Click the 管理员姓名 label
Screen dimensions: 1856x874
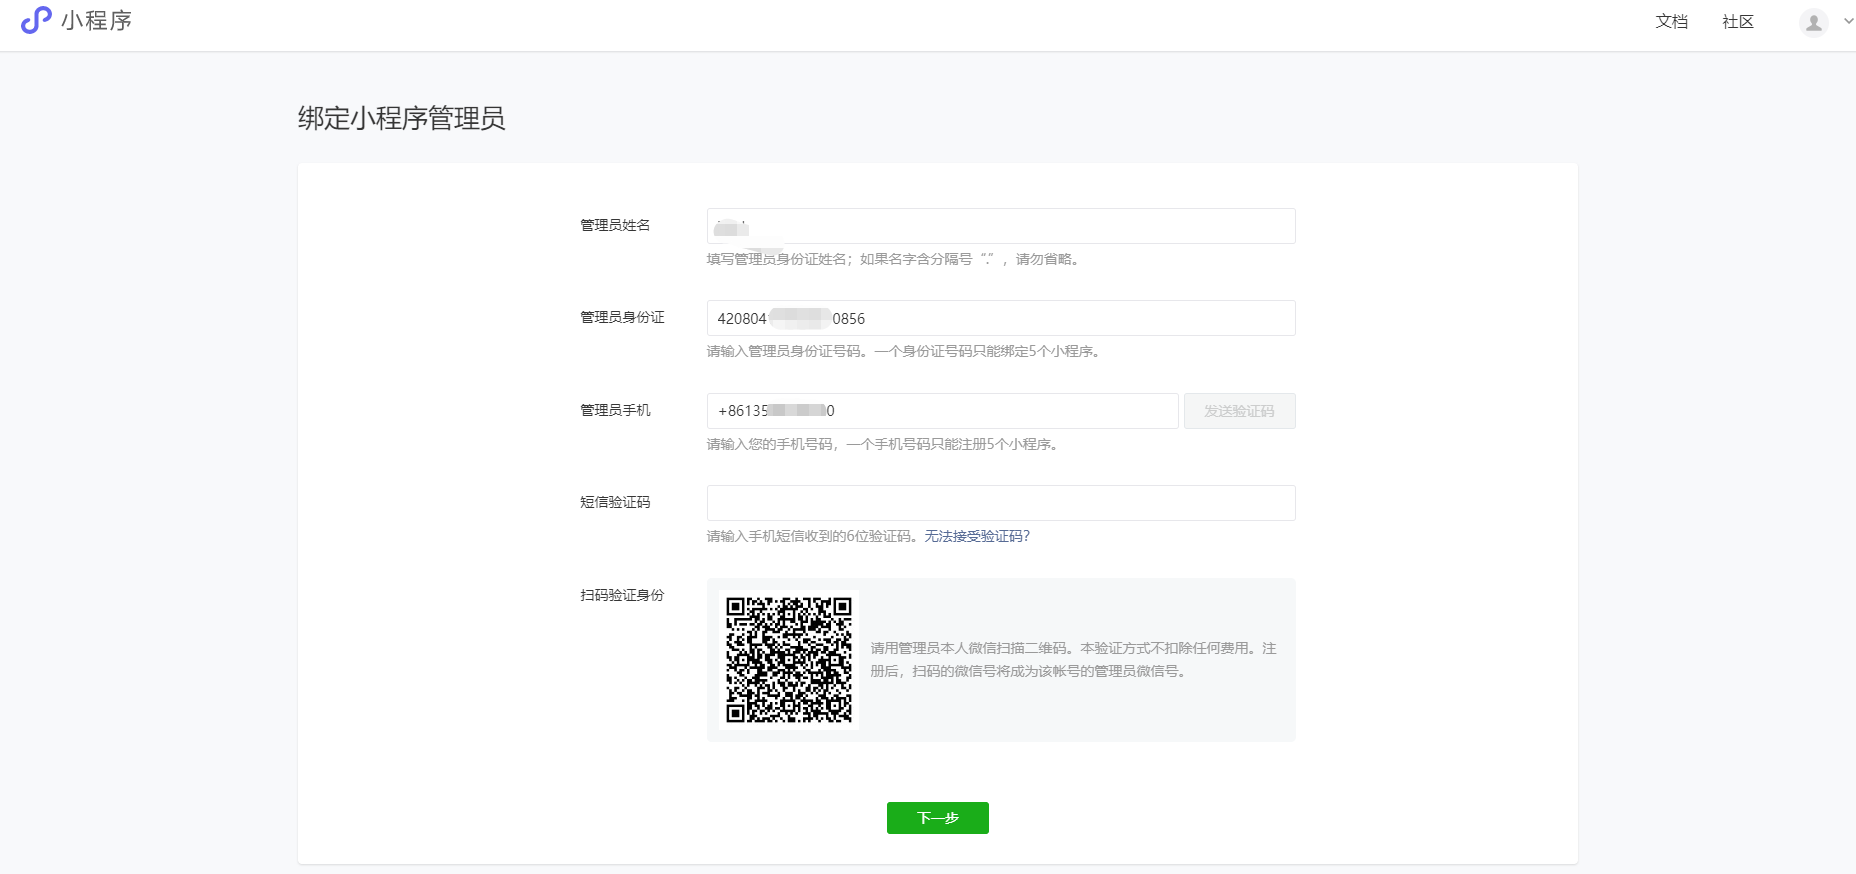point(615,226)
